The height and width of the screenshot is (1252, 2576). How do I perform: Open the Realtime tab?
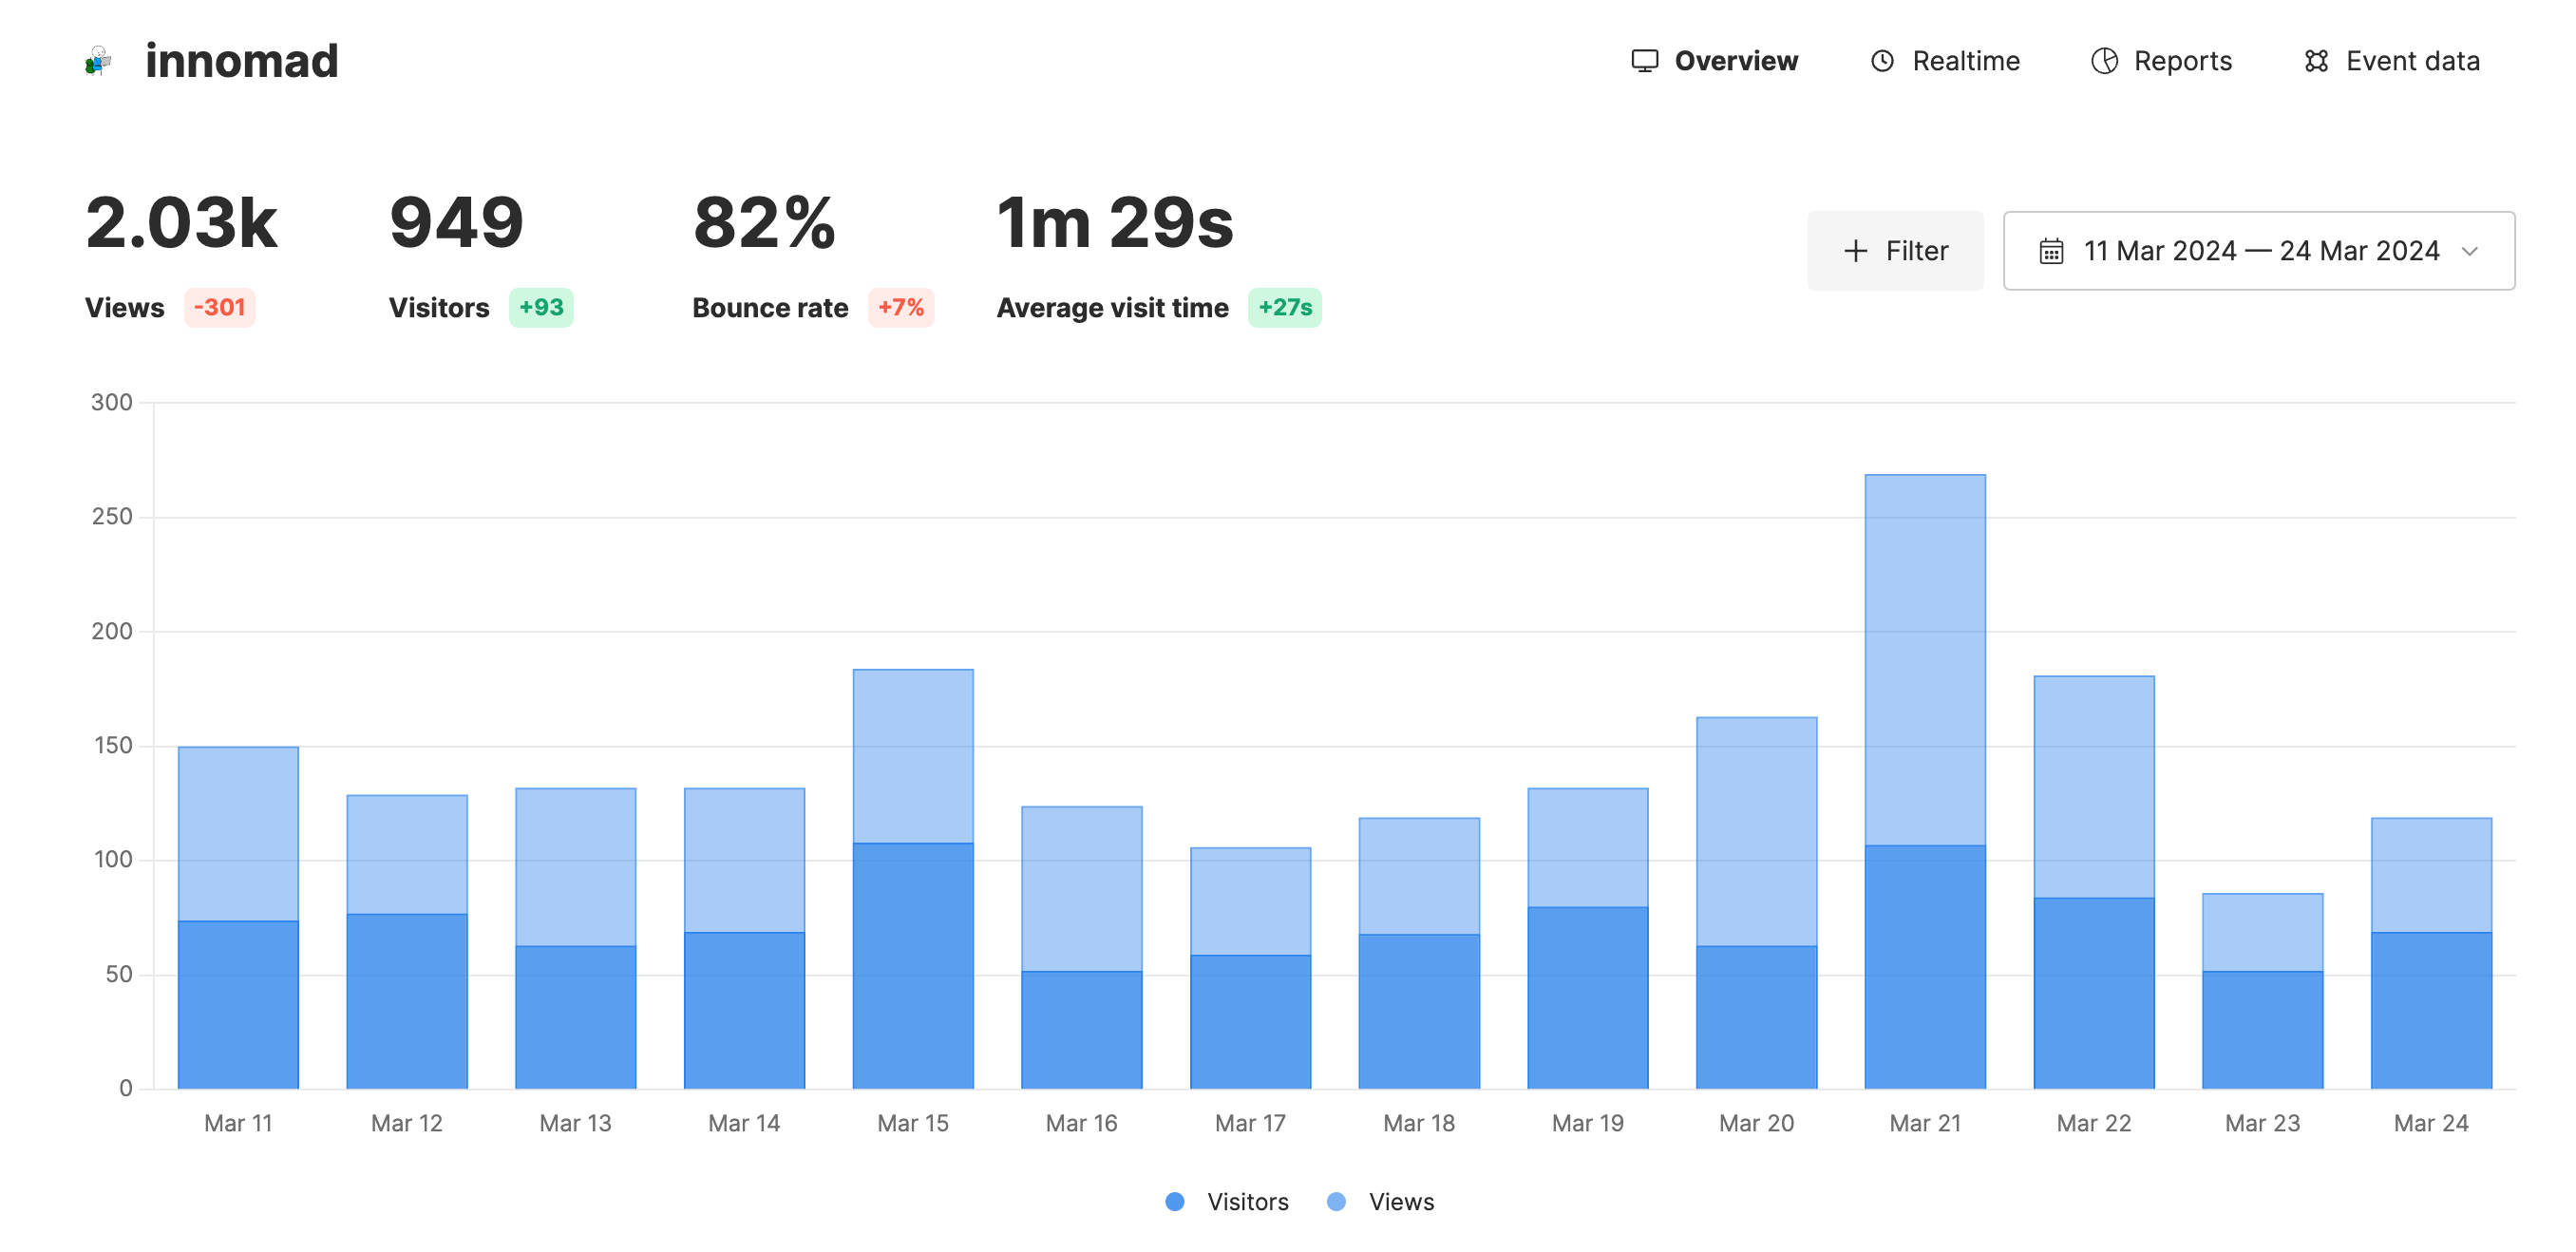[1945, 61]
